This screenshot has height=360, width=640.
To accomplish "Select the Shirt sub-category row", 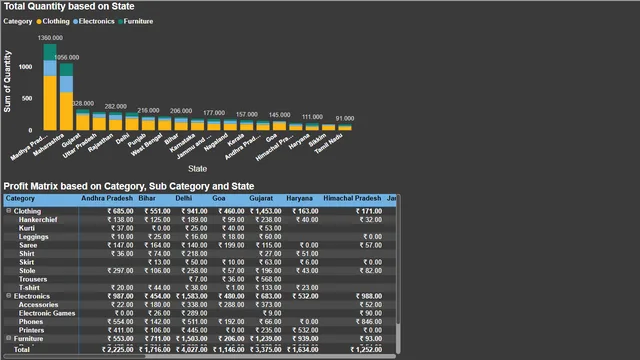I will pos(27,253).
